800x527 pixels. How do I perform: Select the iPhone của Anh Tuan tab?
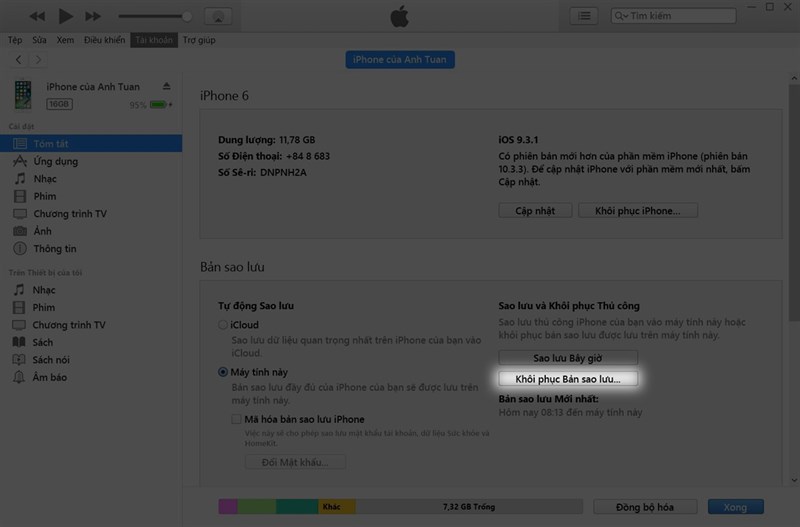(399, 60)
